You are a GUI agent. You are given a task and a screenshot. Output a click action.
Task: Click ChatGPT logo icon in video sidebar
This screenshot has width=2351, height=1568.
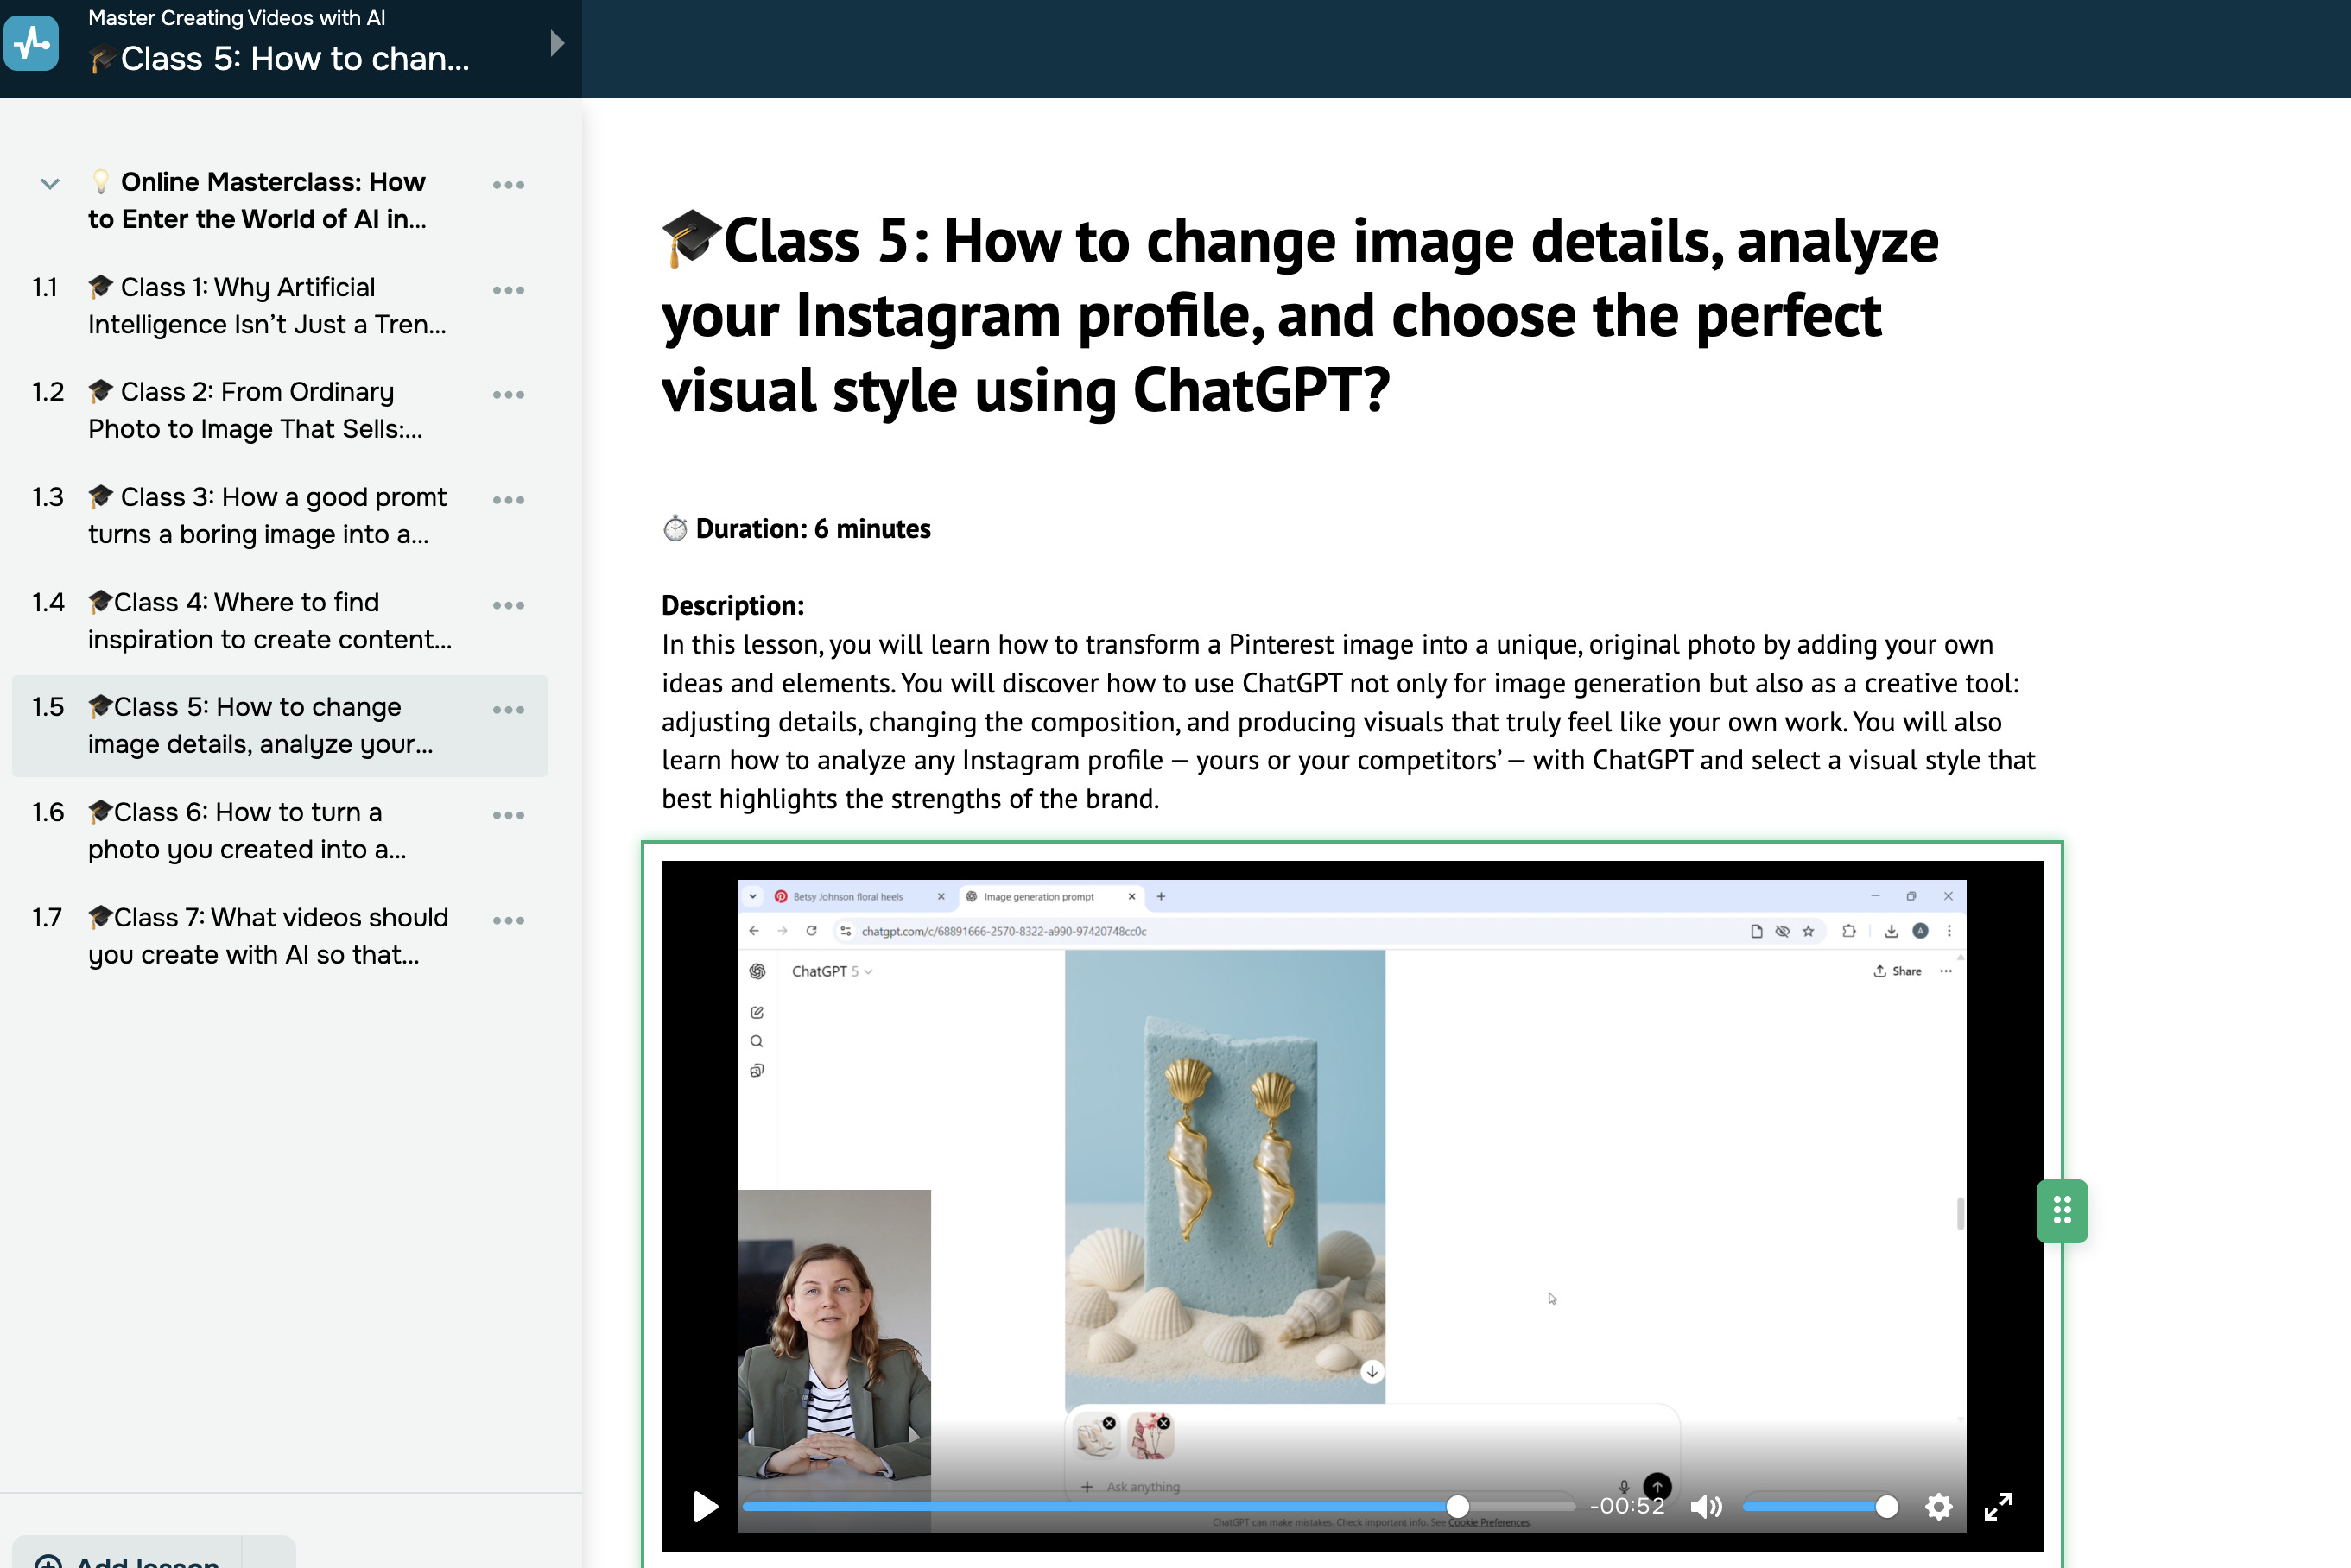tap(757, 971)
